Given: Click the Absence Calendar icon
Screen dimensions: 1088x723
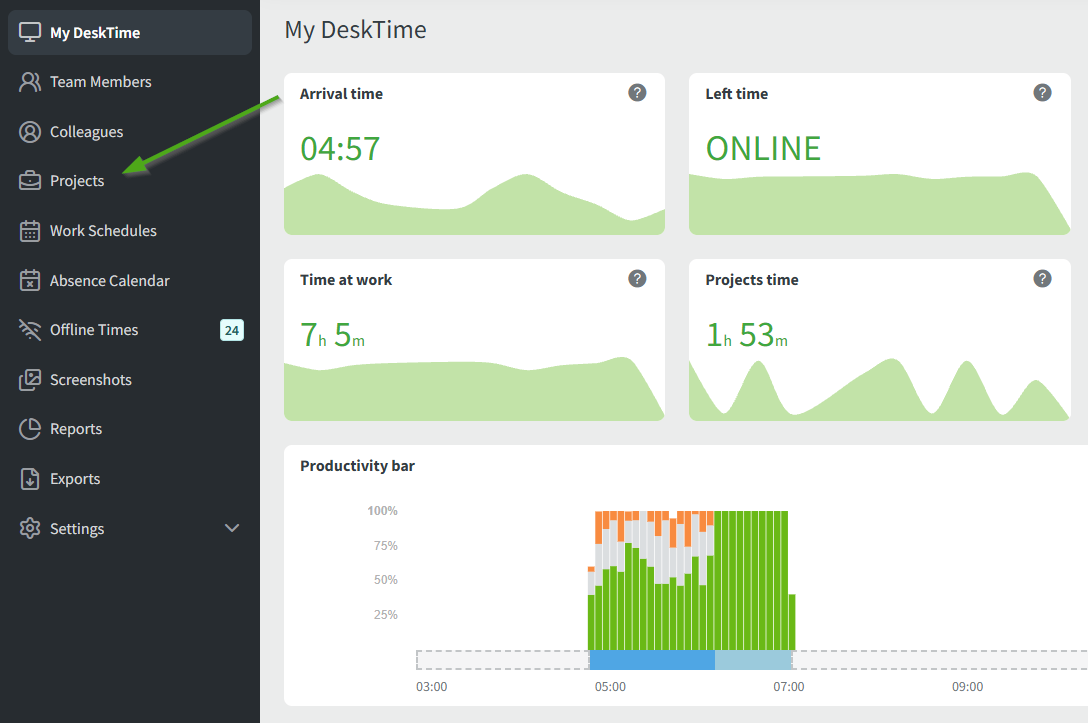Looking at the screenshot, I should (x=31, y=281).
